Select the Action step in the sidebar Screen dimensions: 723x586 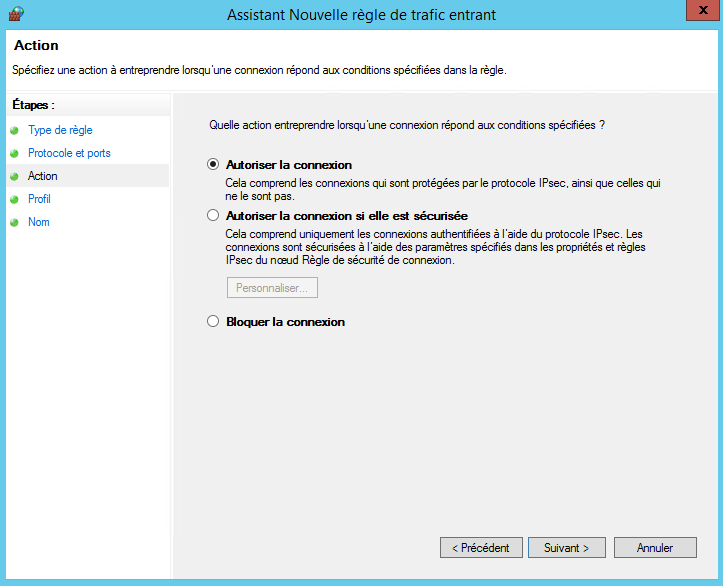43,176
